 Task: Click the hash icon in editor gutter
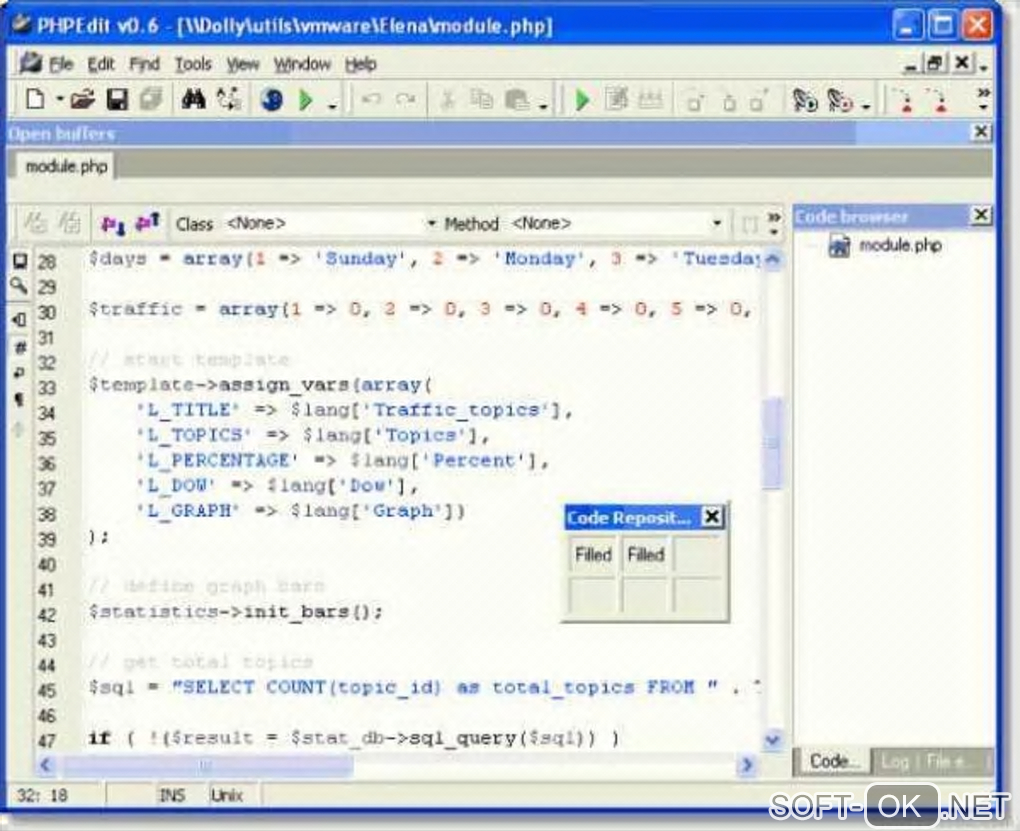pos(20,347)
